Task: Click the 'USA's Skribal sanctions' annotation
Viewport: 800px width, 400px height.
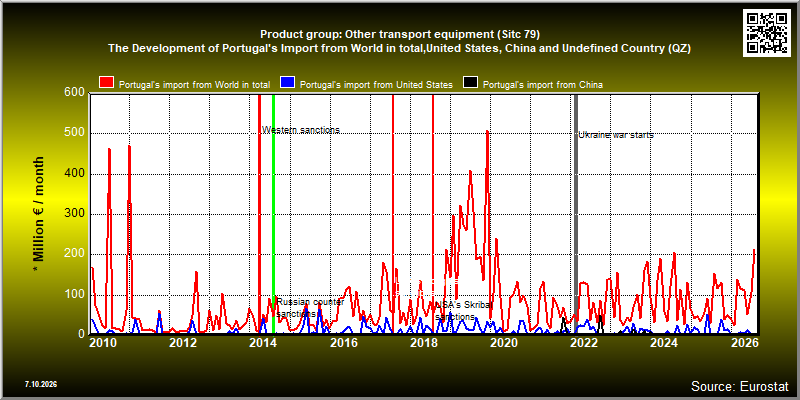Action: coord(464,311)
